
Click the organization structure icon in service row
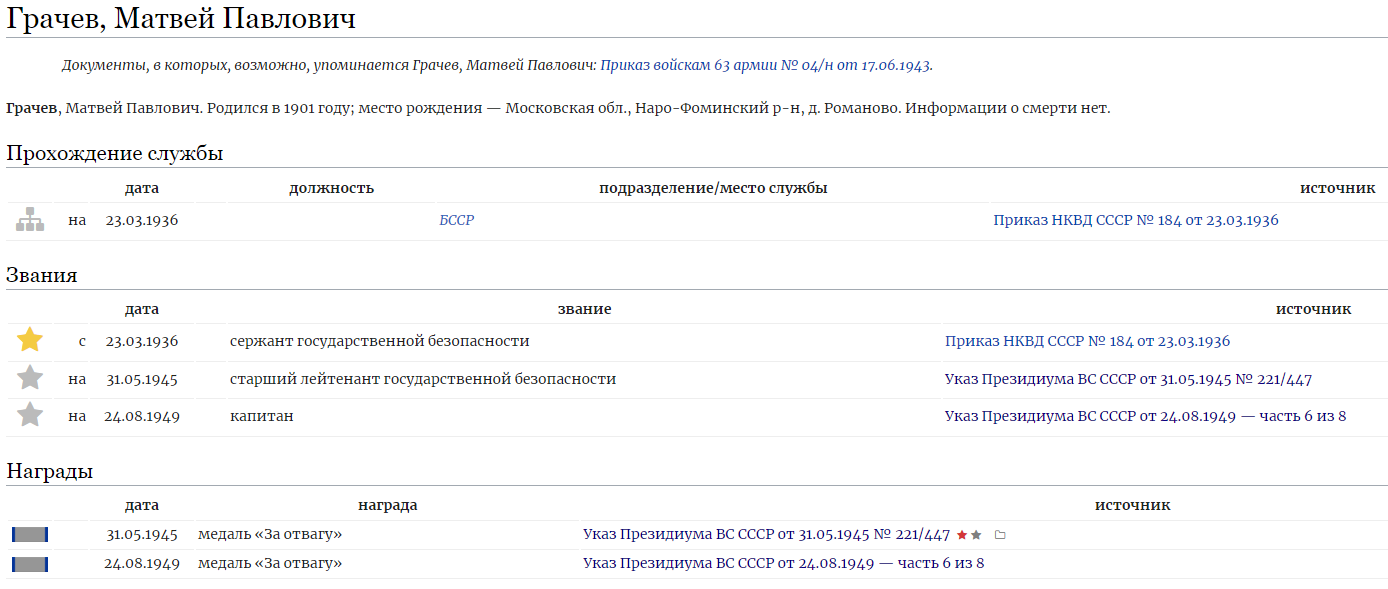[30, 220]
